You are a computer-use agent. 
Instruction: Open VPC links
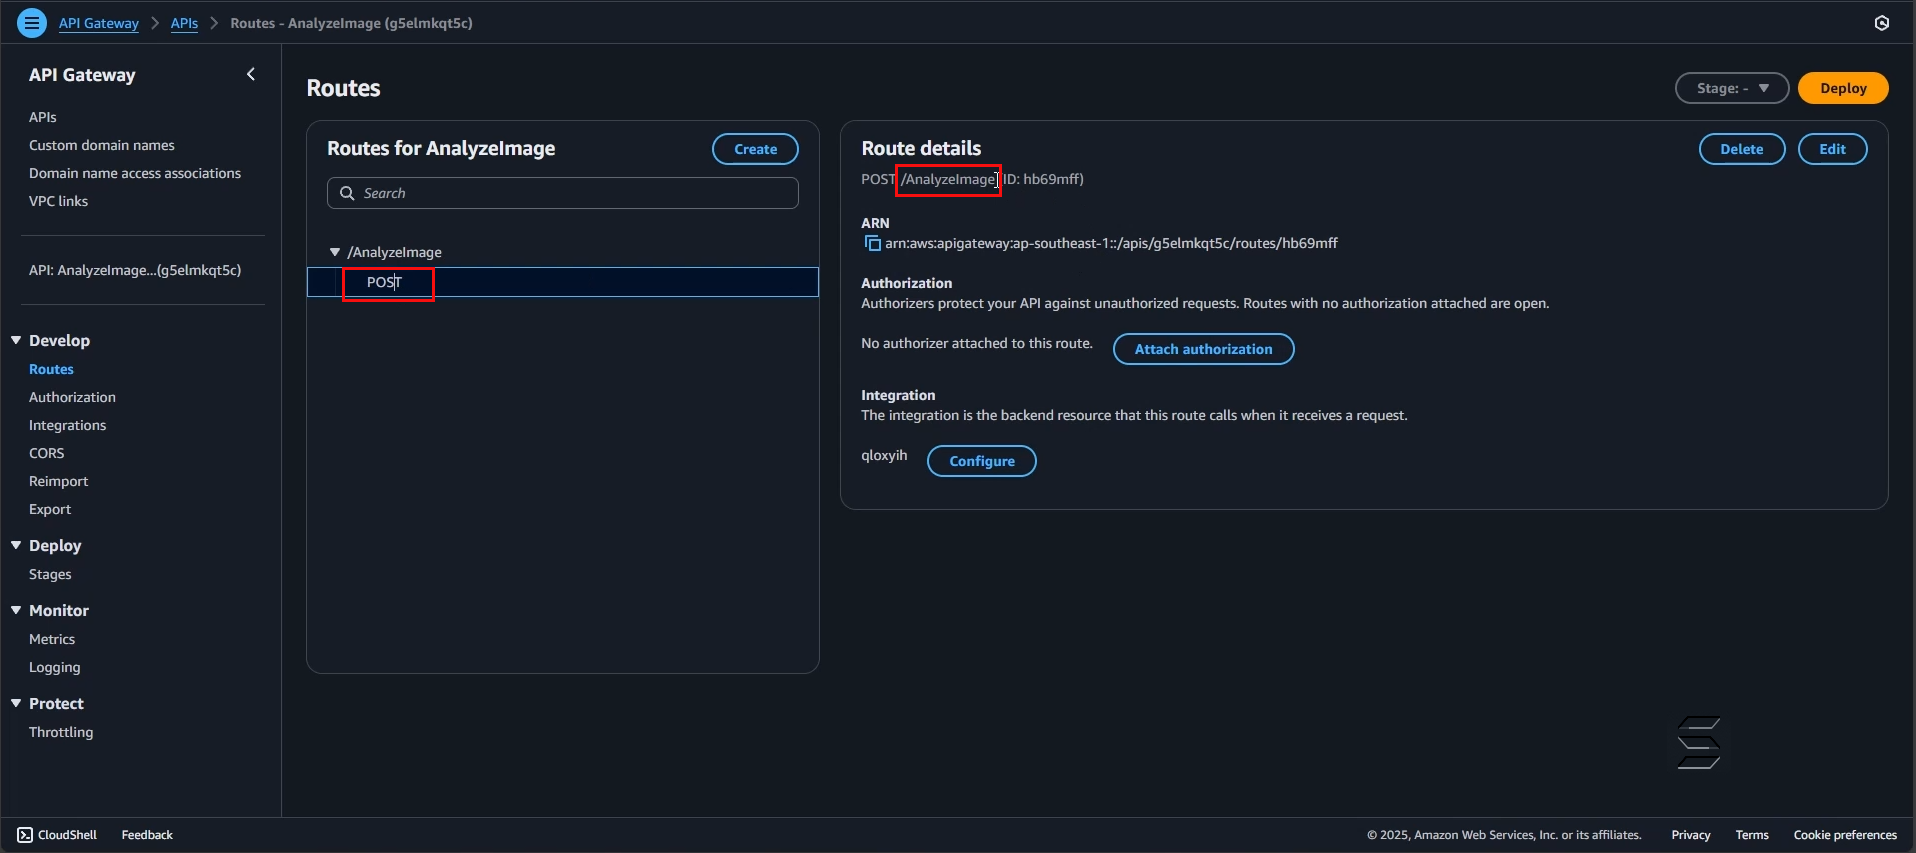(x=58, y=201)
